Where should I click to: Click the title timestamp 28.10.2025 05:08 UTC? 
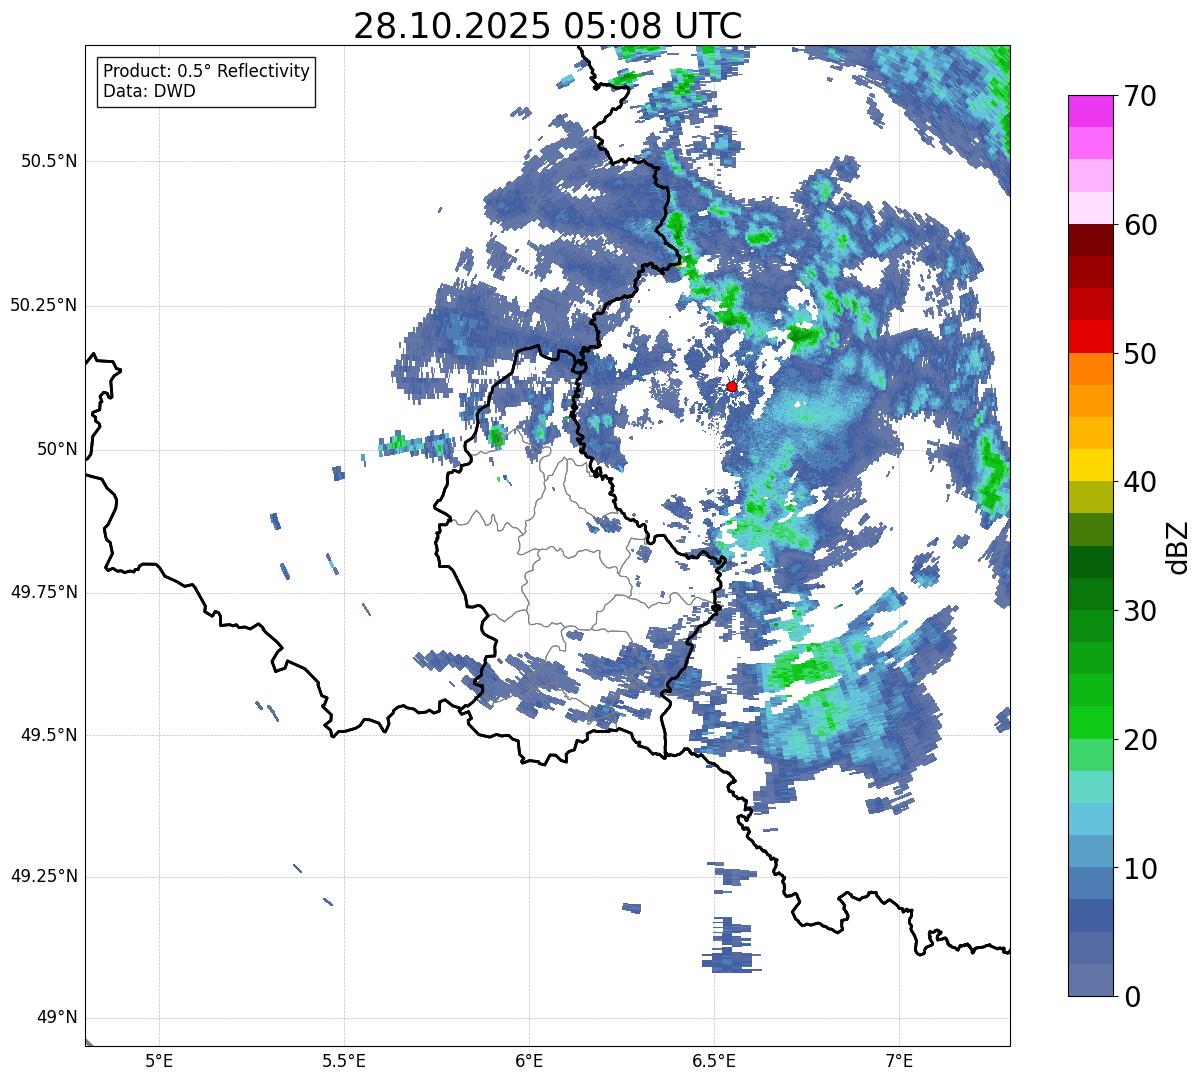tap(548, 26)
